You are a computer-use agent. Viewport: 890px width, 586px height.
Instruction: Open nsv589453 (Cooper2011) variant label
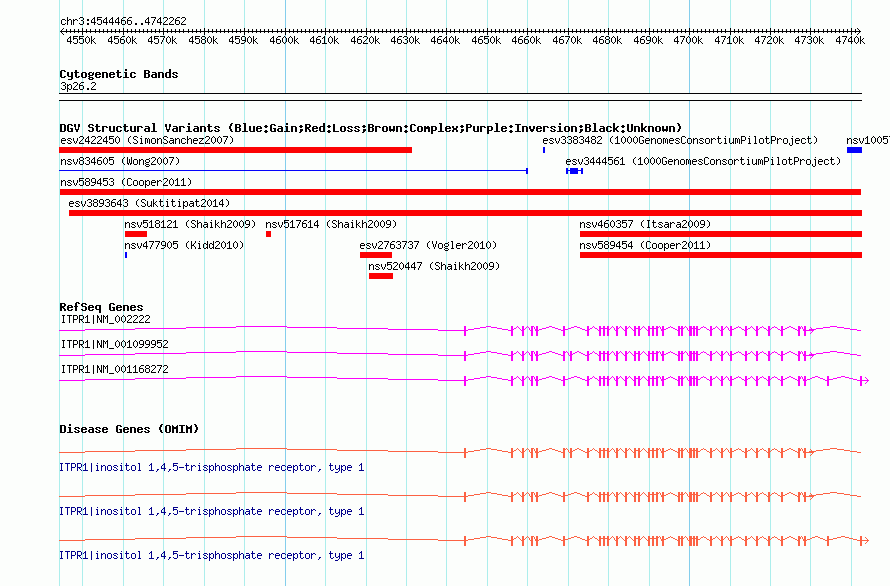click(126, 182)
